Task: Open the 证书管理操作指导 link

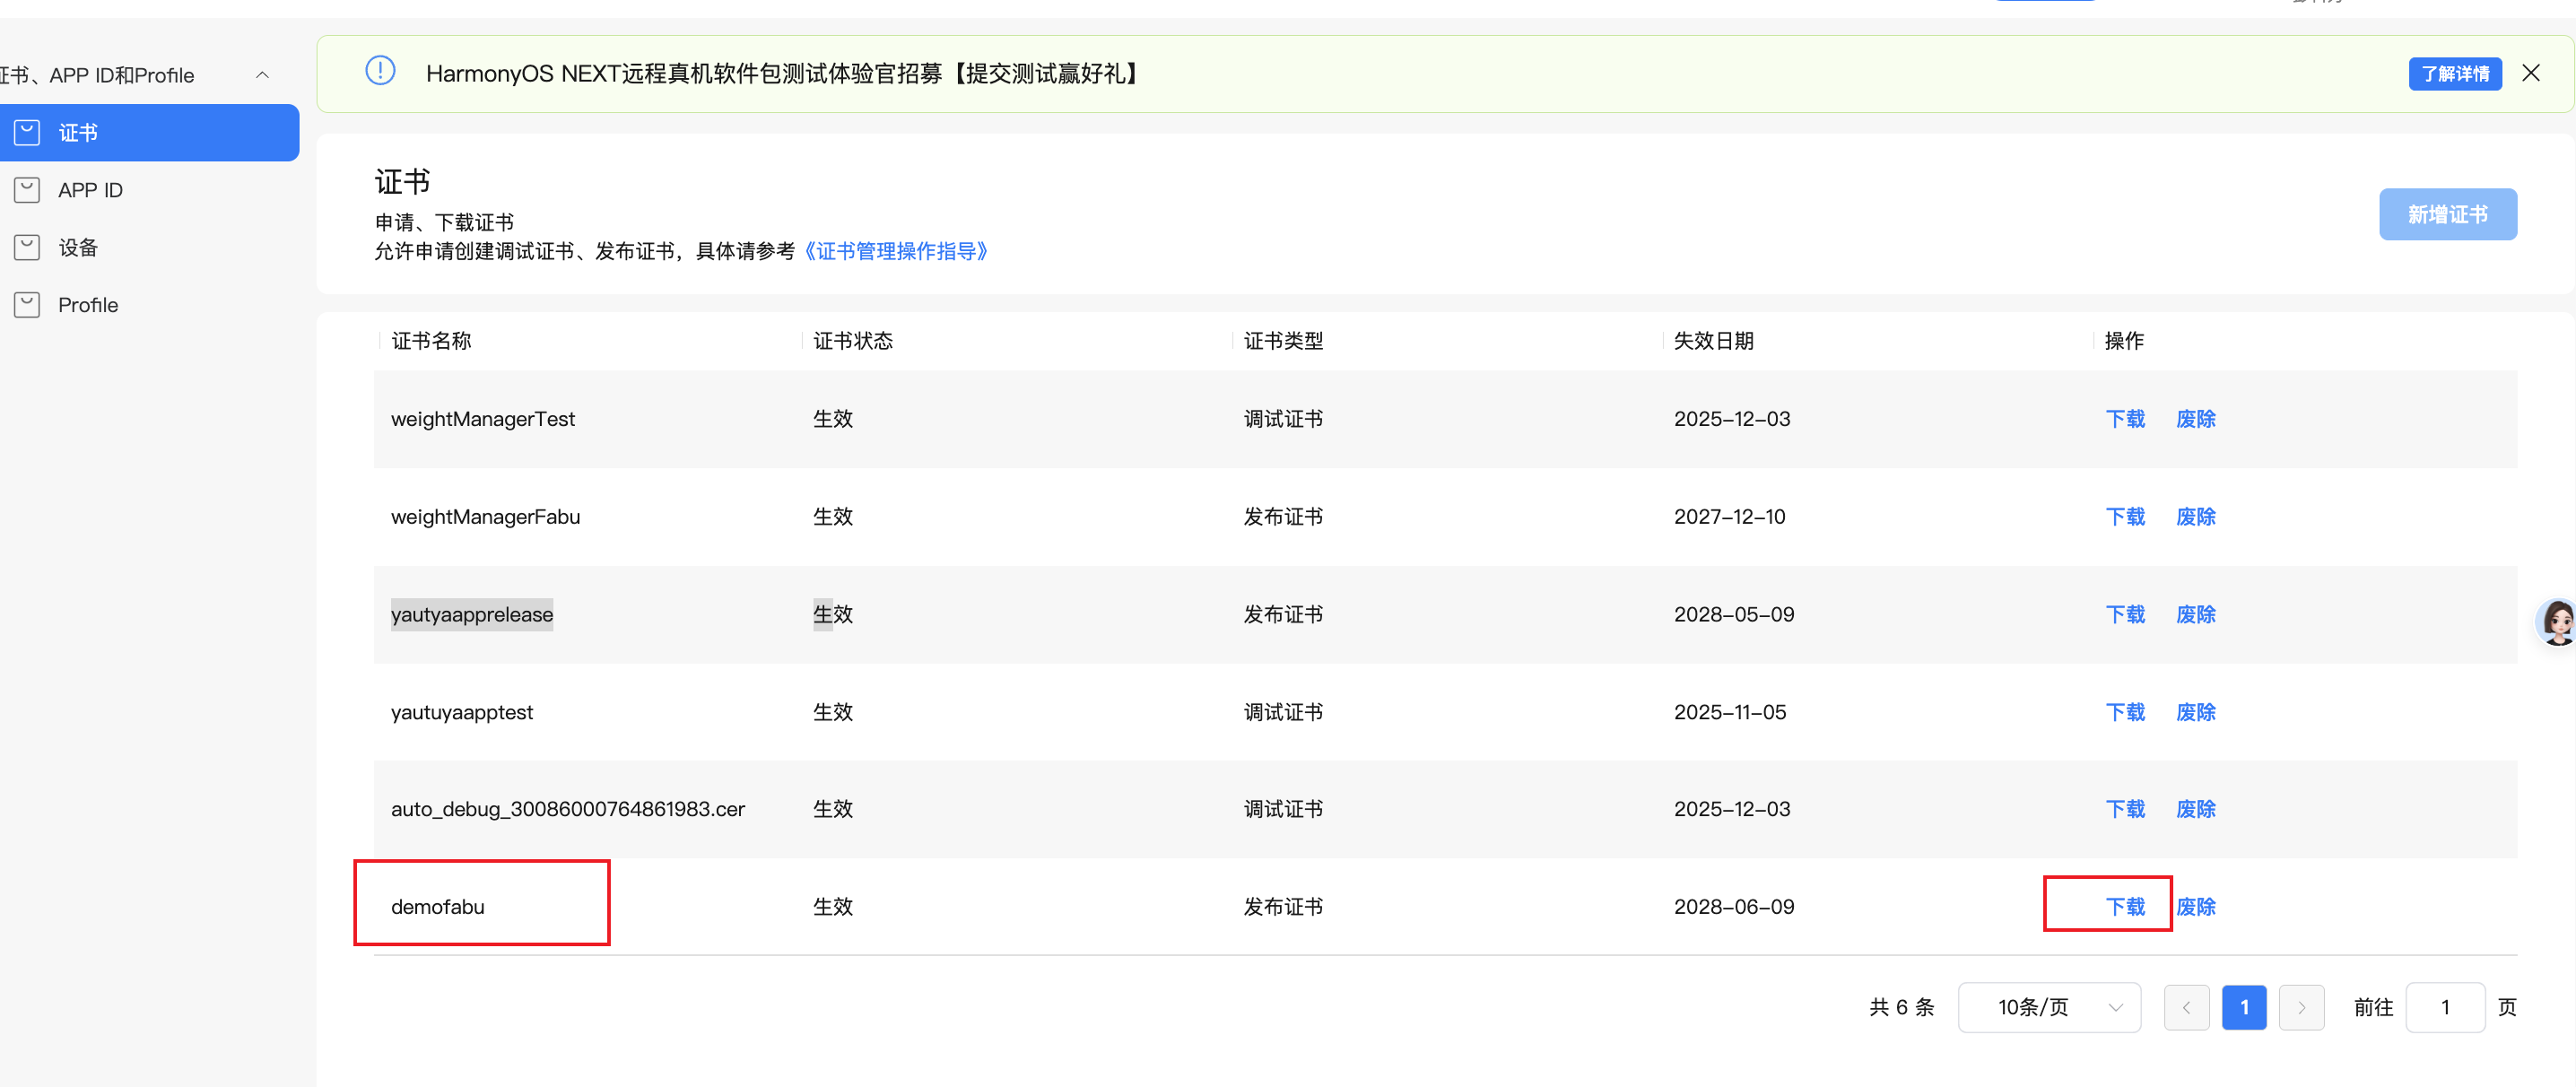Action: coord(895,251)
